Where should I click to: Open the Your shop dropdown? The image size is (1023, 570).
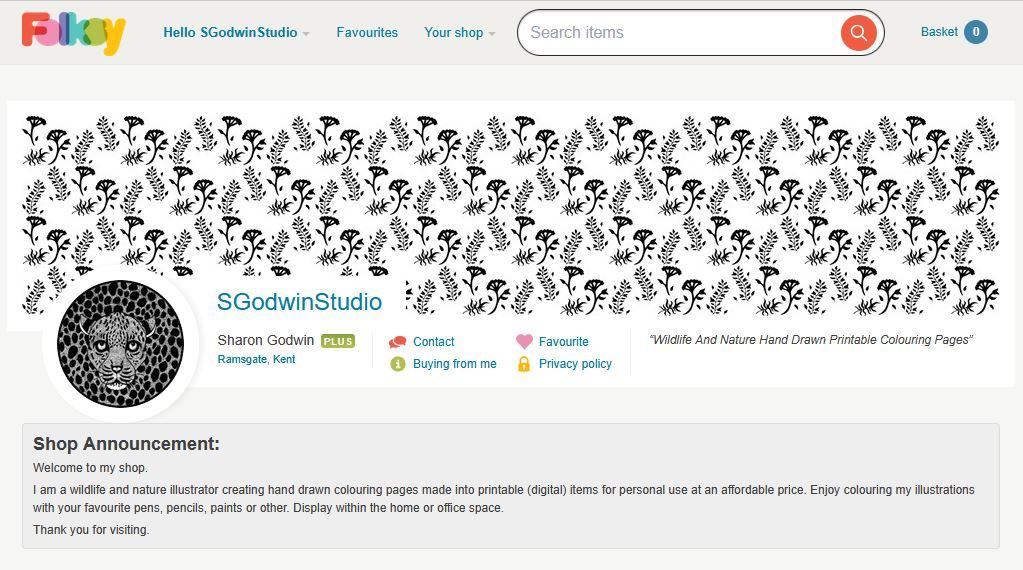coord(459,33)
